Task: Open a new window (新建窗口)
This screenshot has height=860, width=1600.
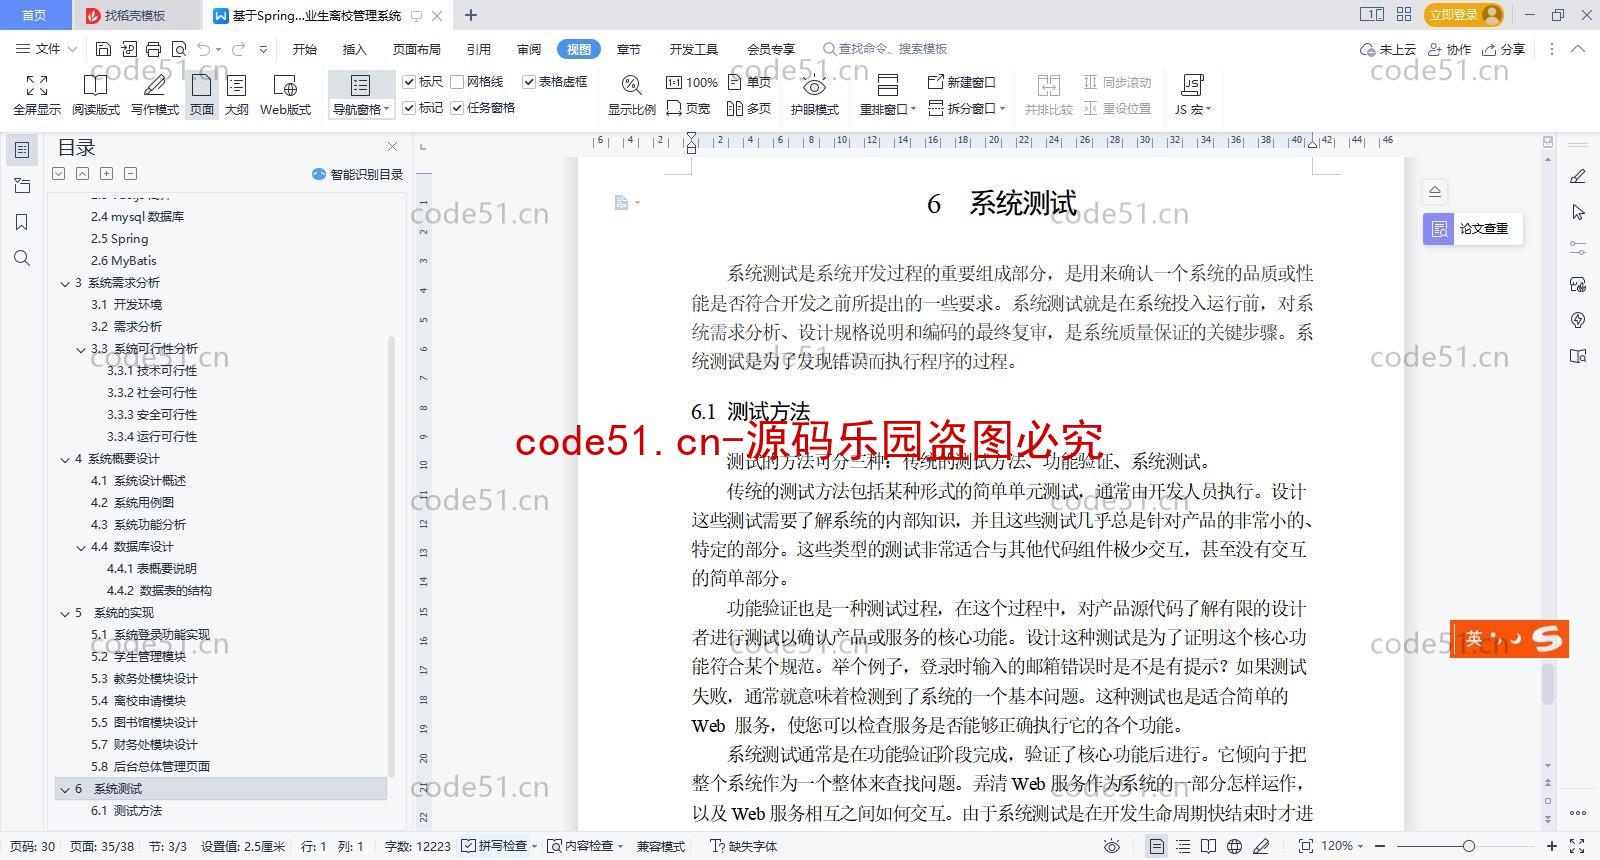Action: click(x=962, y=82)
